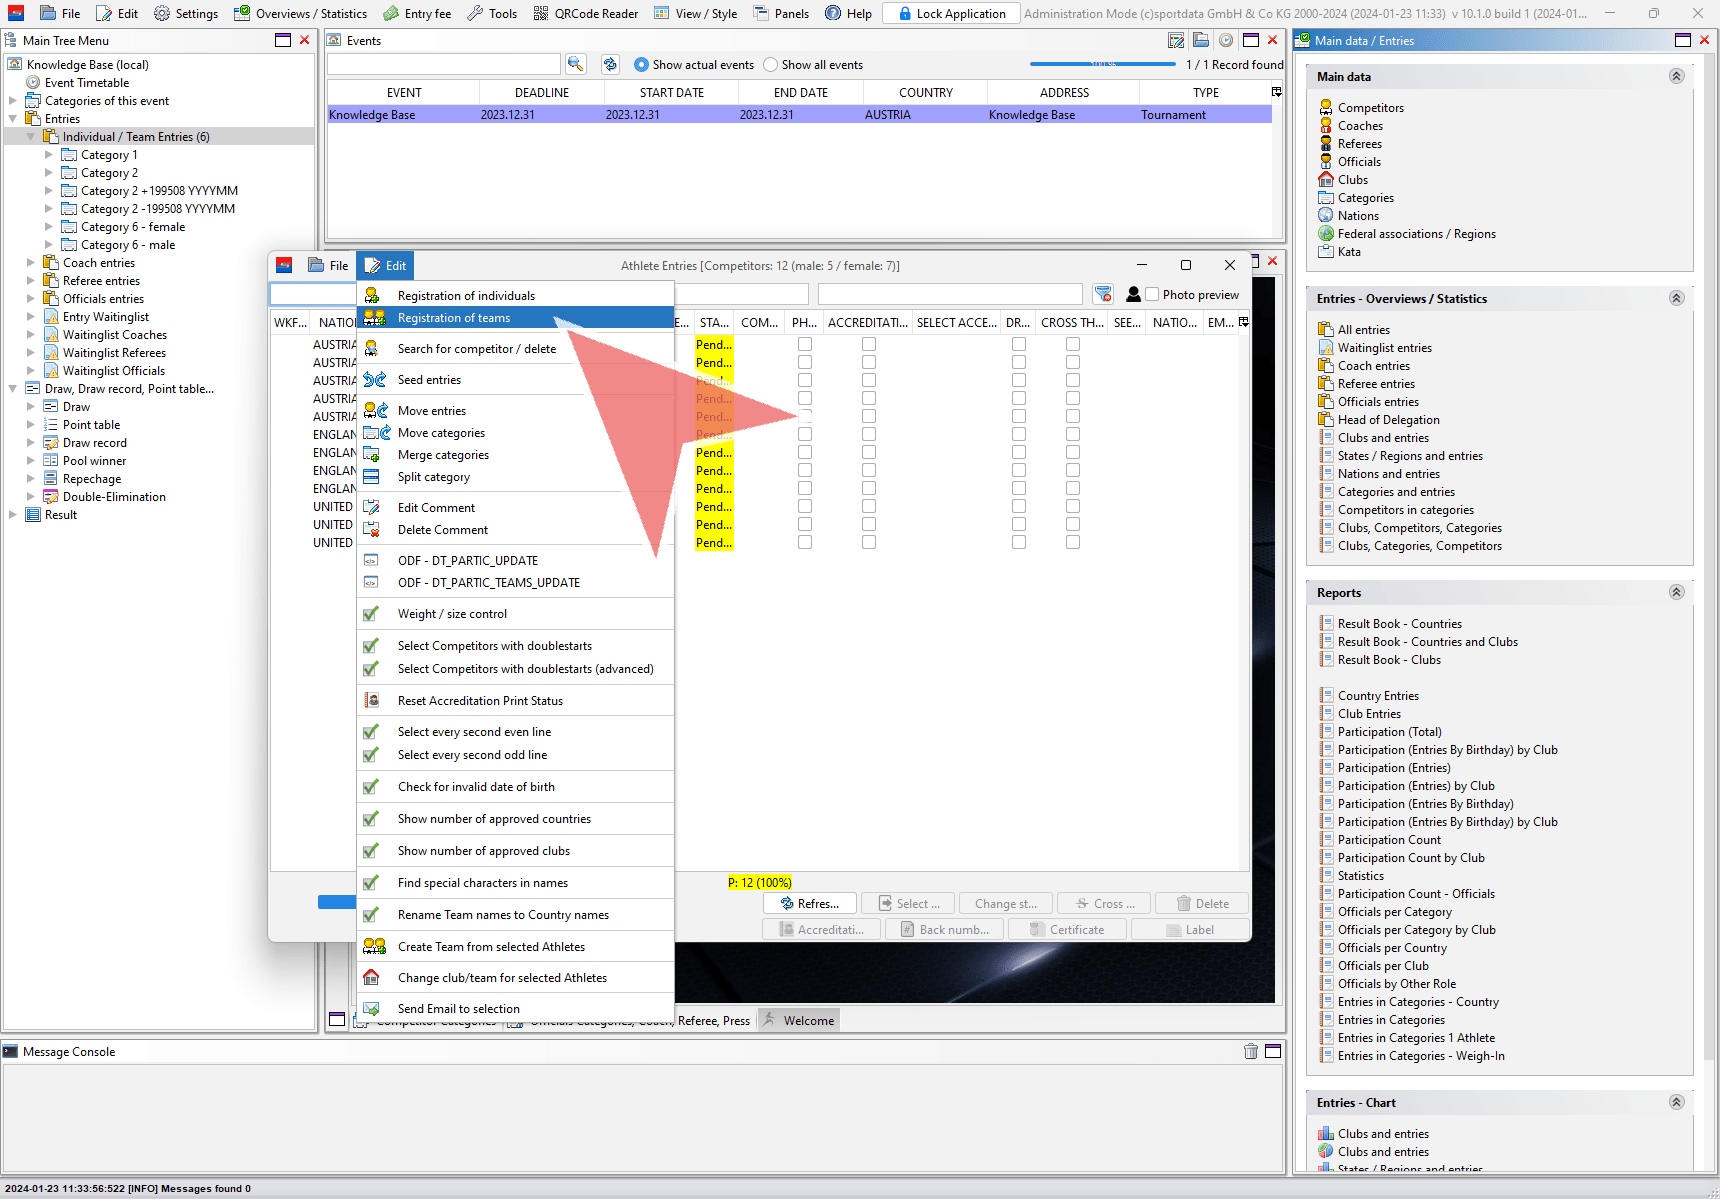The width and height of the screenshot is (1720, 1200).
Task: Expand the Category 1 tree node
Action: click(x=49, y=155)
